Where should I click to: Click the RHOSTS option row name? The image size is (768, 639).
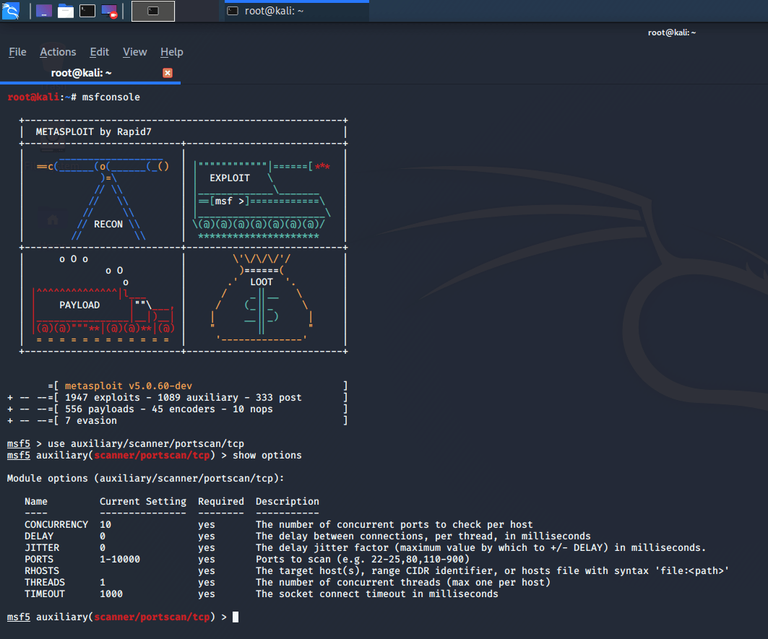coord(42,571)
